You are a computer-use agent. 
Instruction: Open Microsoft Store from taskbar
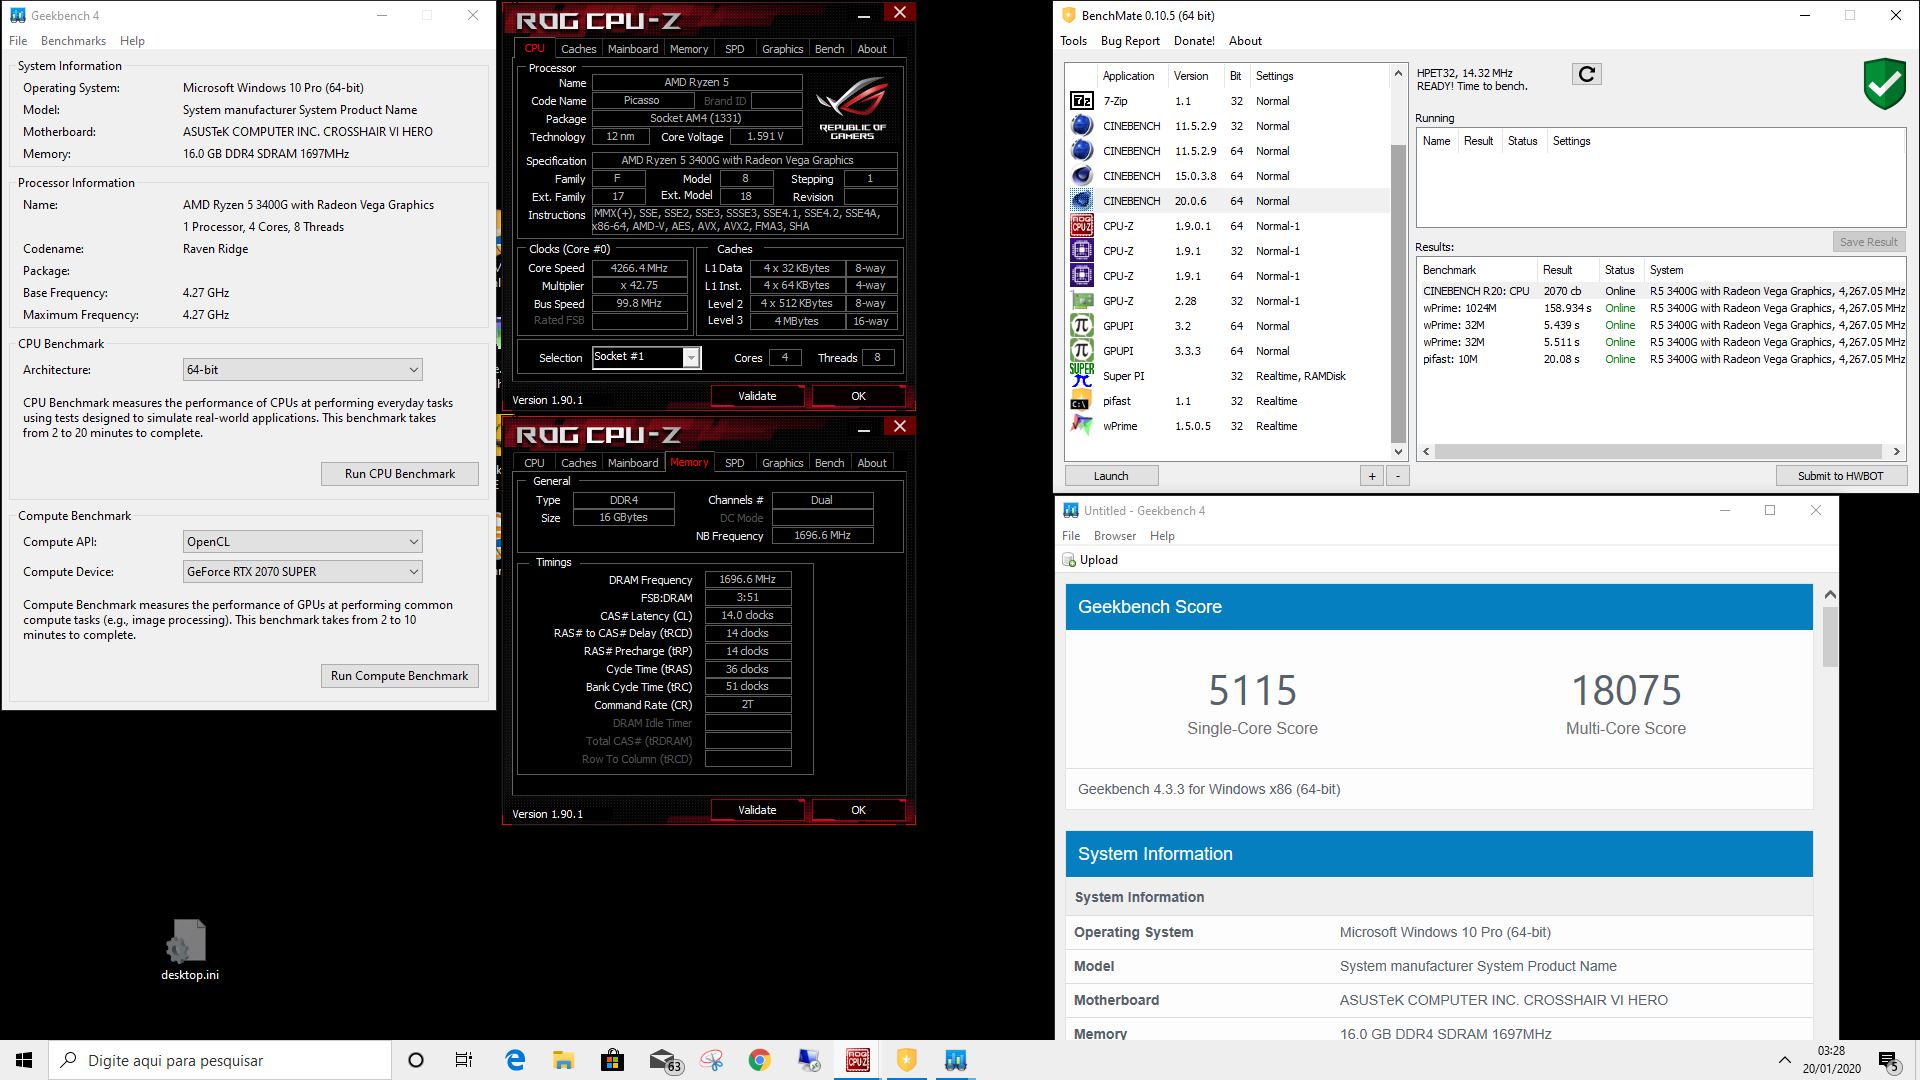(x=612, y=1060)
